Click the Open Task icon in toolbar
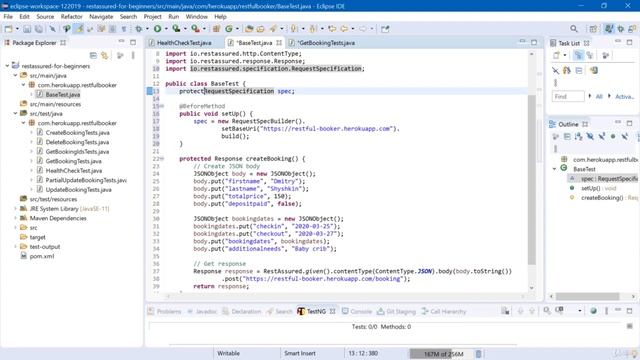Screen dimensions: 640x360 pyautogui.click(x=260, y=29)
